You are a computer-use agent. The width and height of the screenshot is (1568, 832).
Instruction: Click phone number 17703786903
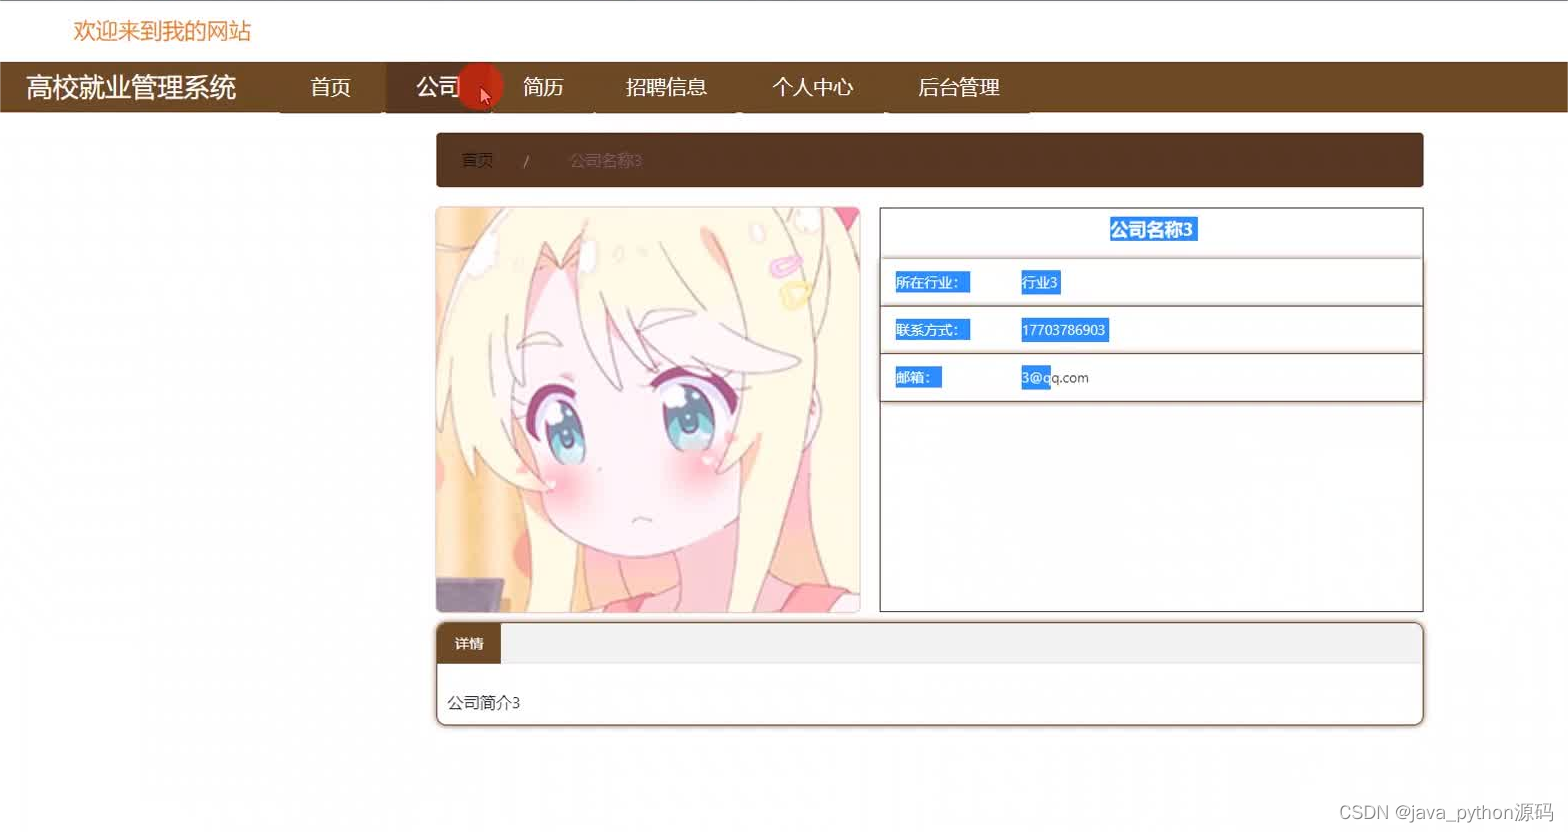click(x=1064, y=330)
